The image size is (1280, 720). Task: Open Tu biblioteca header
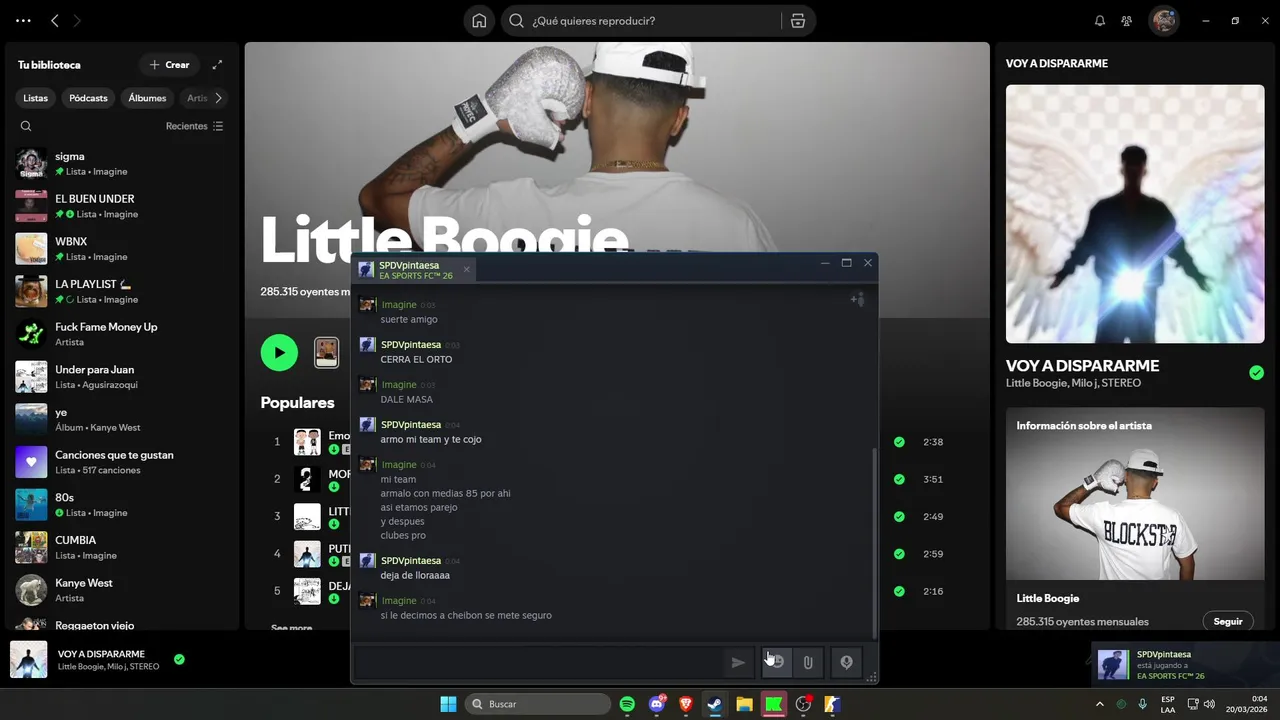pyautogui.click(x=49, y=65)
